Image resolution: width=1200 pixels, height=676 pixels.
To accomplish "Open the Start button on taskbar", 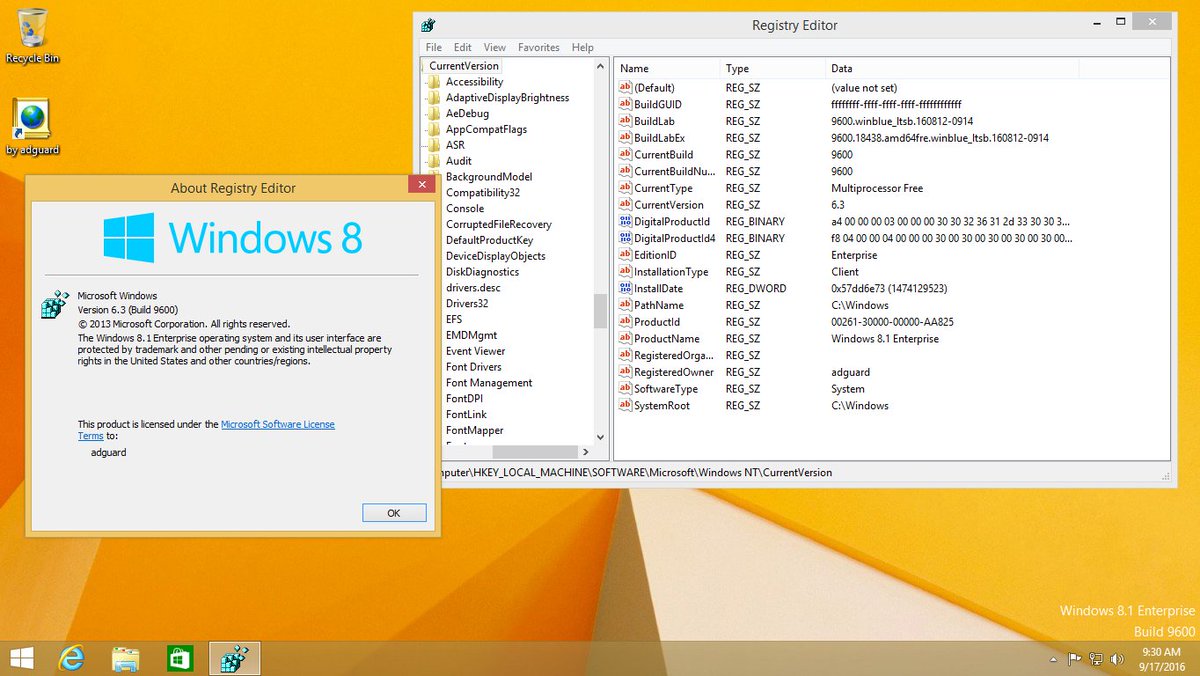I will pyautogui.click(x=21, y=658).
